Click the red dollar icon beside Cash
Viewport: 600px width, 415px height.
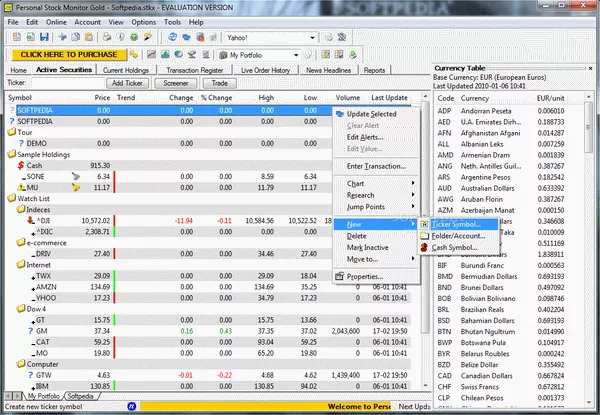click(21, 166)
